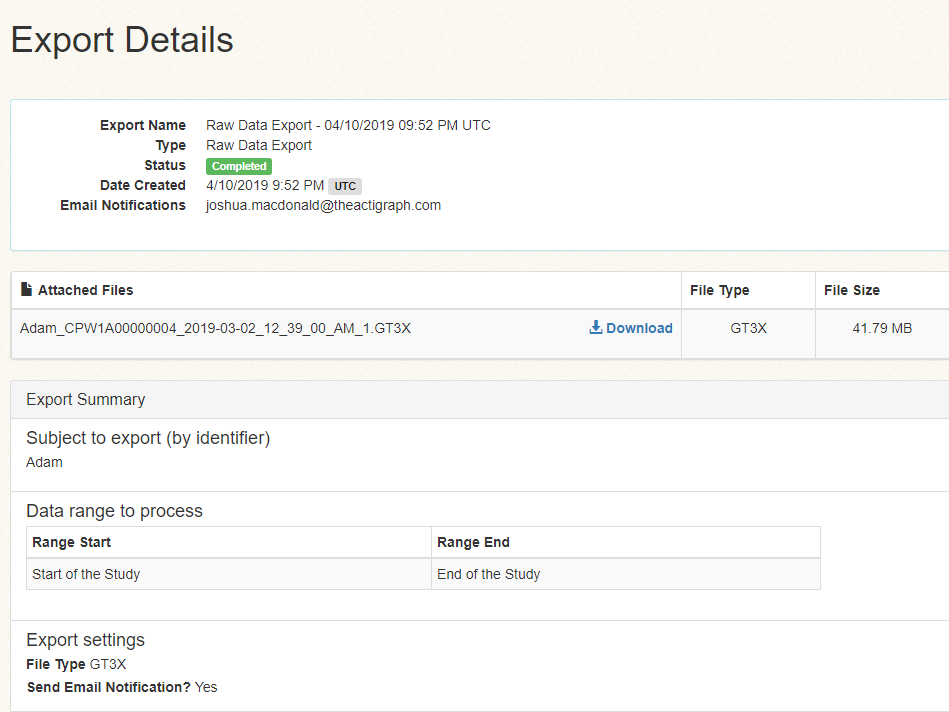The height and width of the screenshot is (712, 949).
Task: Select the End of the Study cell
Action: pyautogui.click(x=488, y=574)
